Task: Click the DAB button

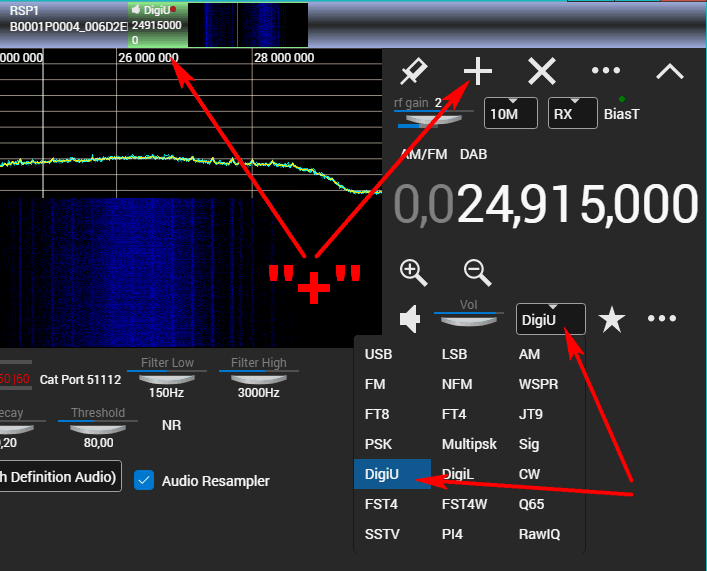Action: [473, 154]
